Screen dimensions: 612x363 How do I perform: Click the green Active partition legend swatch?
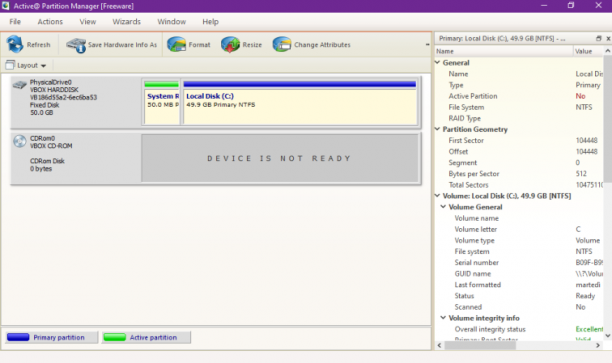[114, 337]
